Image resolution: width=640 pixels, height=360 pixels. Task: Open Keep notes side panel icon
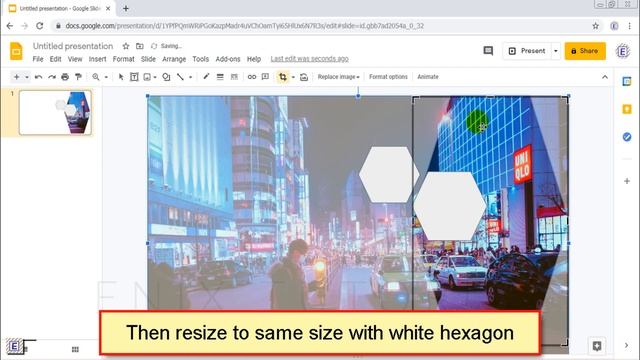coord(627,109)
